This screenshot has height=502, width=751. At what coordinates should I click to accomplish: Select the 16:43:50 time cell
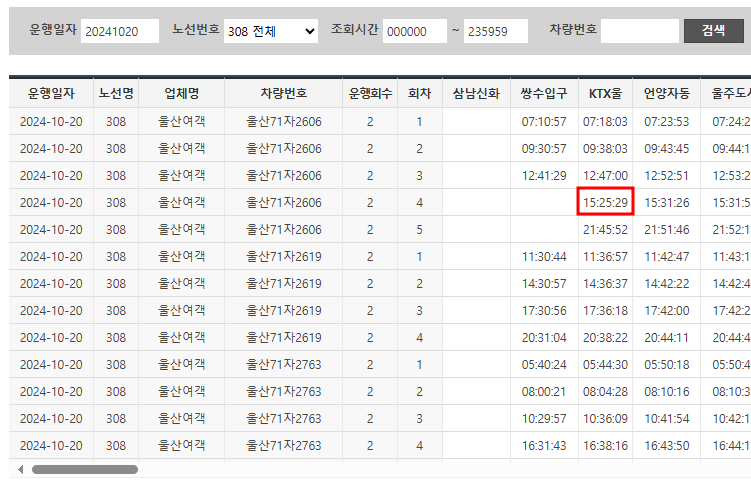666,445
